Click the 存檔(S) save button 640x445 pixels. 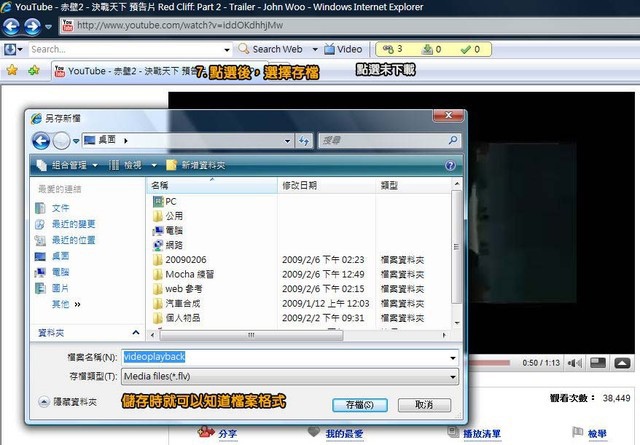click(x=360, y=405)
